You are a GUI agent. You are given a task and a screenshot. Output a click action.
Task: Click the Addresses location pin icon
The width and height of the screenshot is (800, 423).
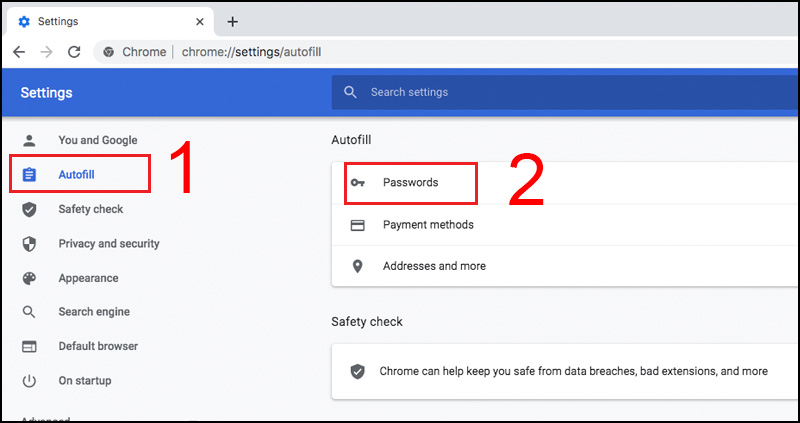[357, 267]
